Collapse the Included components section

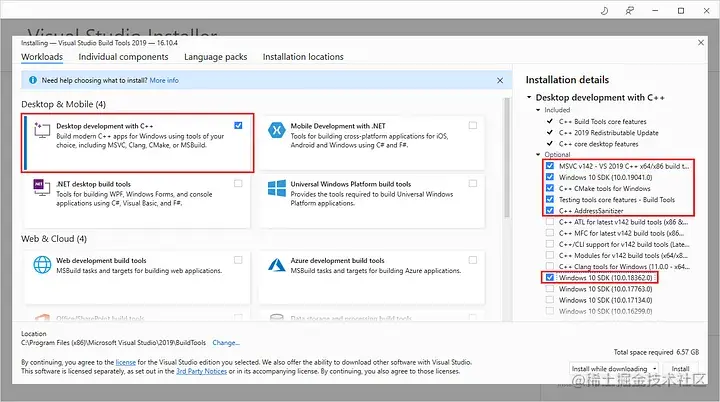[x=538, y=110]
